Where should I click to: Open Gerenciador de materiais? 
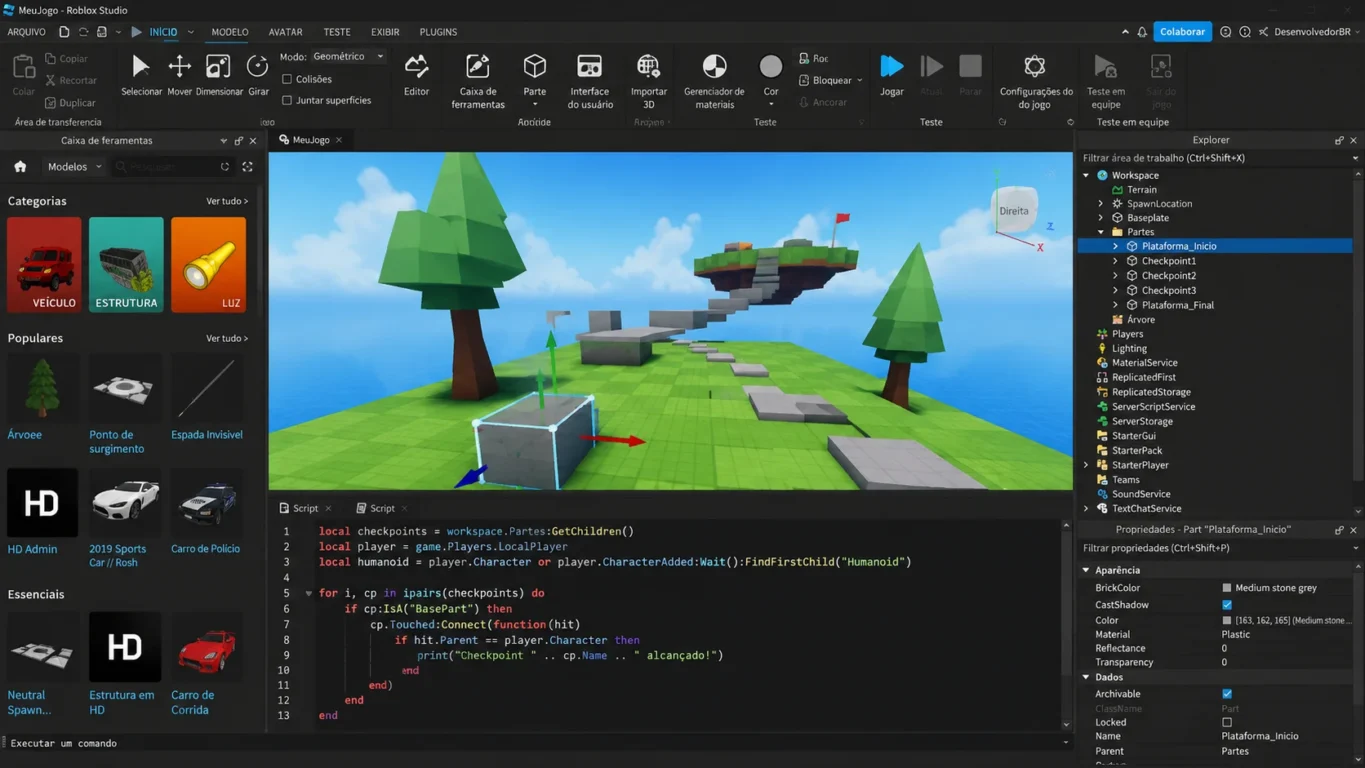point(714,80)
